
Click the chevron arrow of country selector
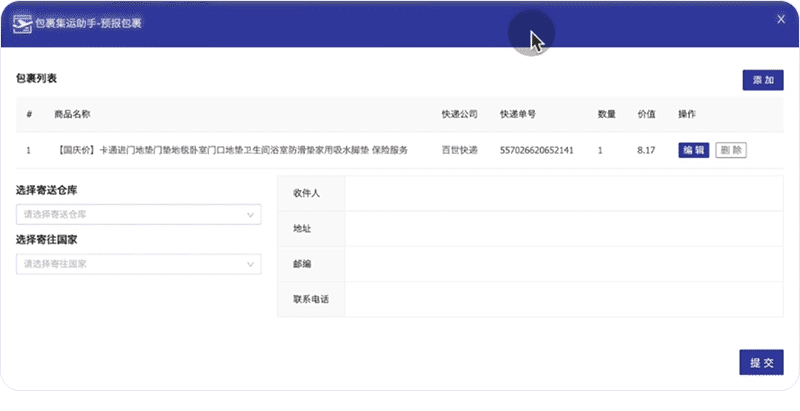tap(250, 264)
